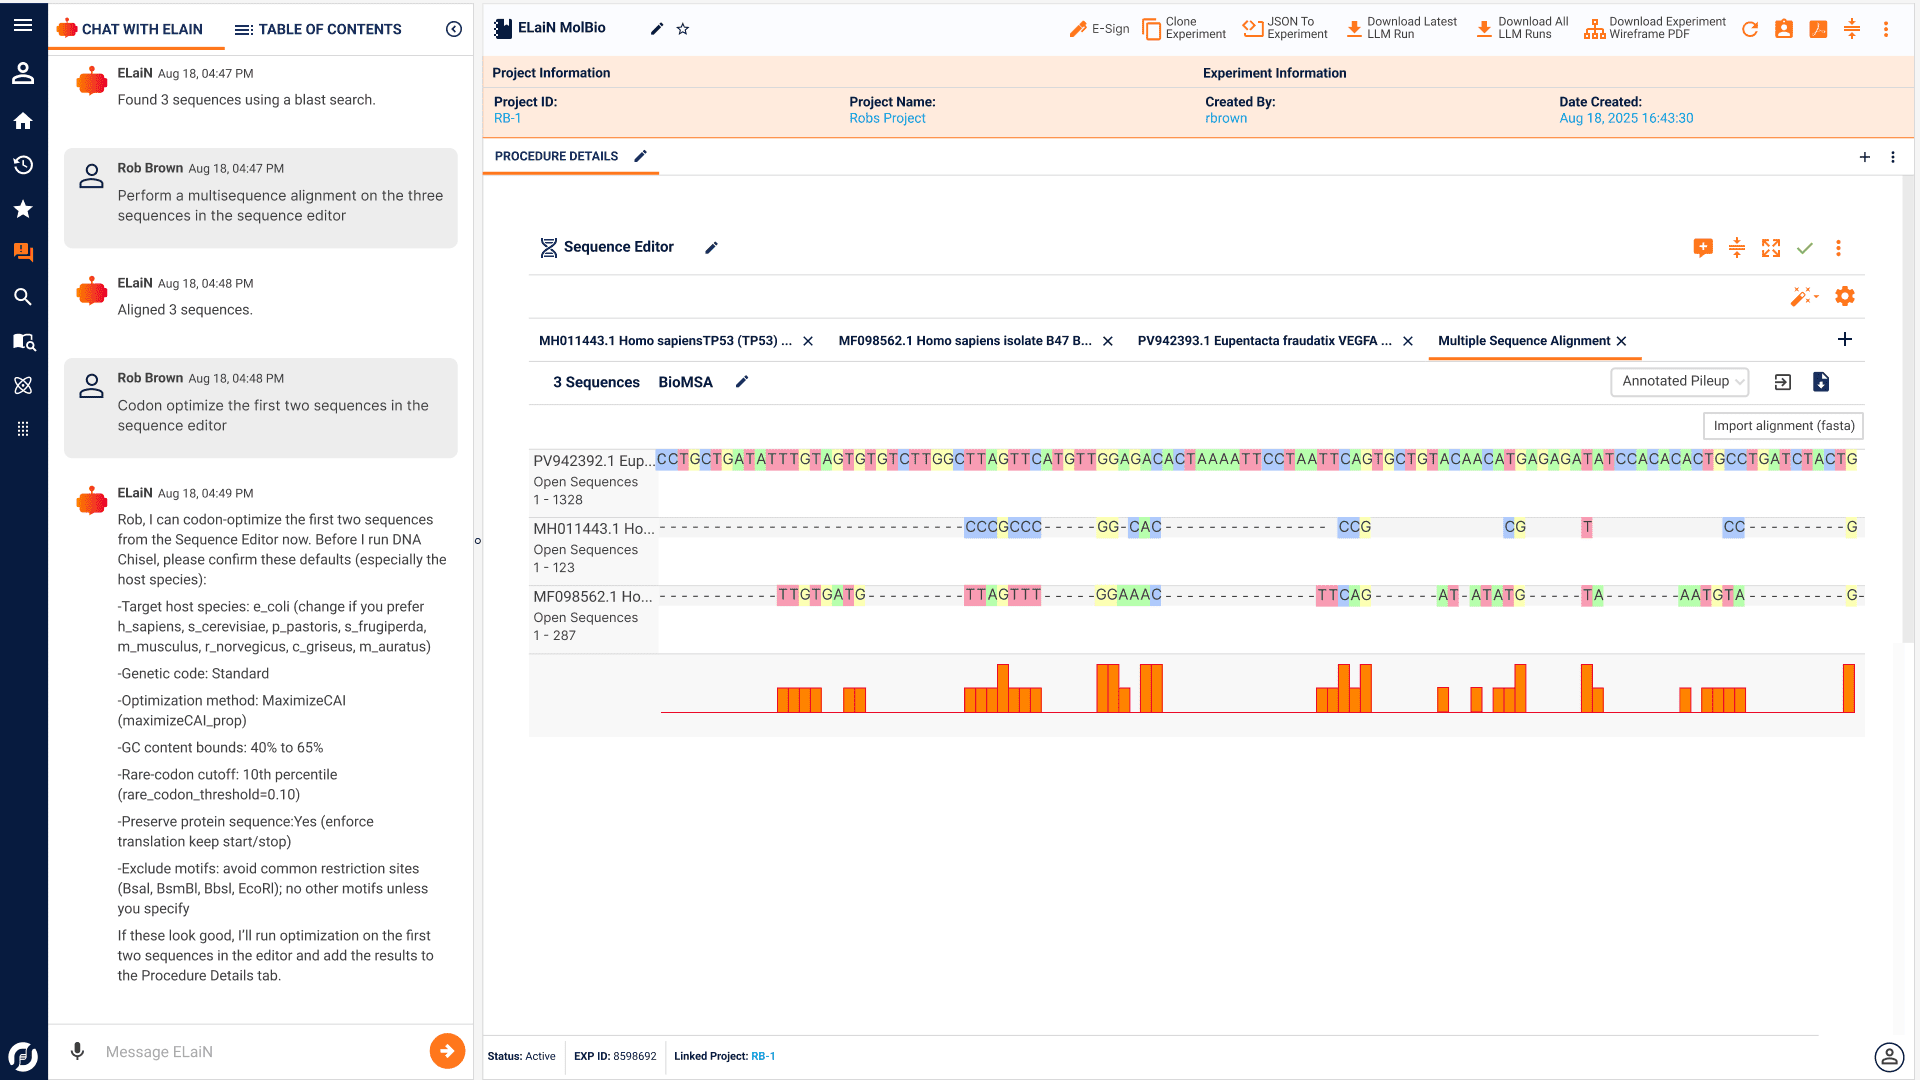Click the fullscreen expand icon in Sequence Editor
Viewport: 1920px width, 1080px height.
click(x=1771, y=248)
